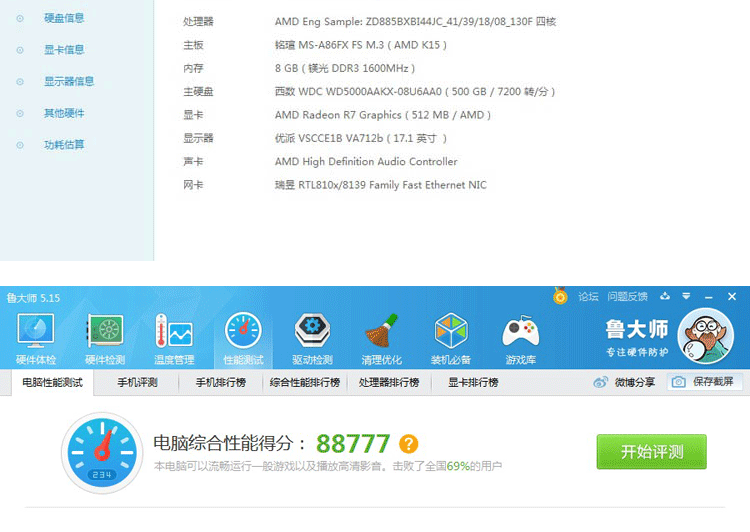Click the 69% user ranking text
This screenshot has width=750, height=532.
point(458,466)
